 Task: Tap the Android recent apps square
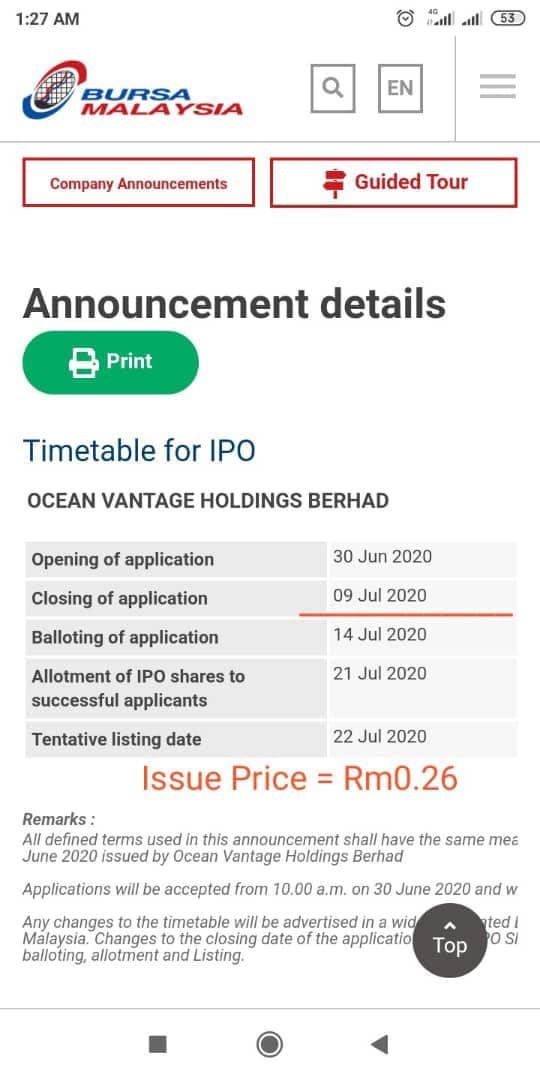(x=158, y=1044)
